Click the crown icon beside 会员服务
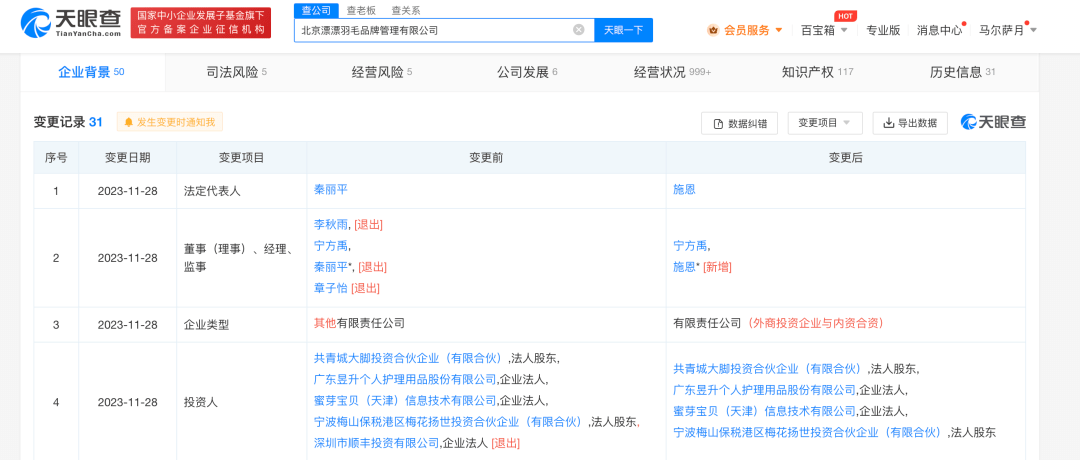The width and height of the screenshot is (1080, 460). (713, 30)
